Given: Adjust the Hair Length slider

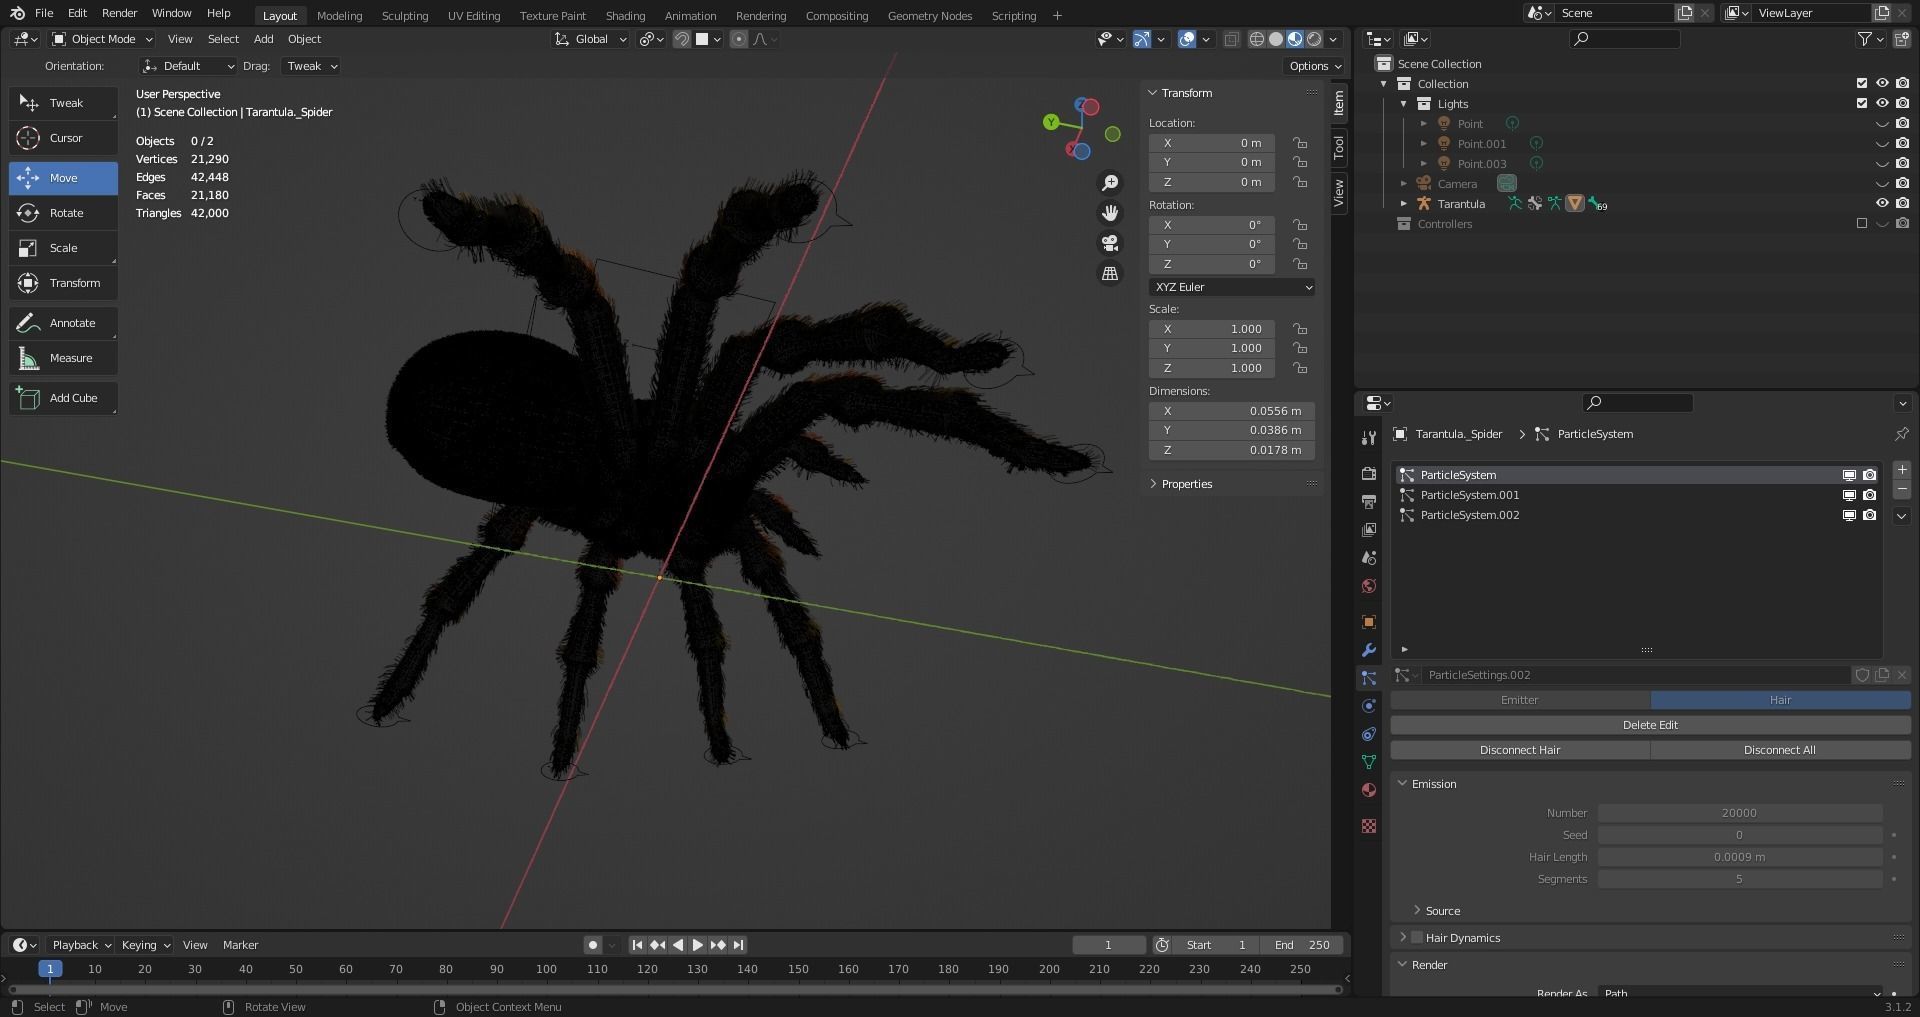Looking at the screenshot, I should point(1739,857).
